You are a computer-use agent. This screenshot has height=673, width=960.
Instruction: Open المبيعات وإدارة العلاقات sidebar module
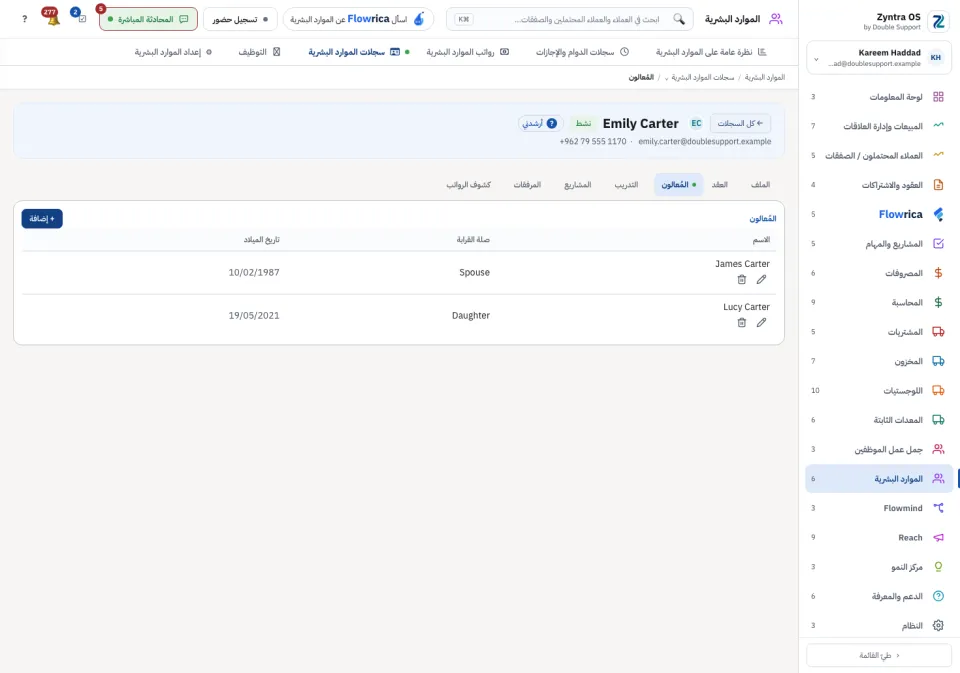[879, 126]
